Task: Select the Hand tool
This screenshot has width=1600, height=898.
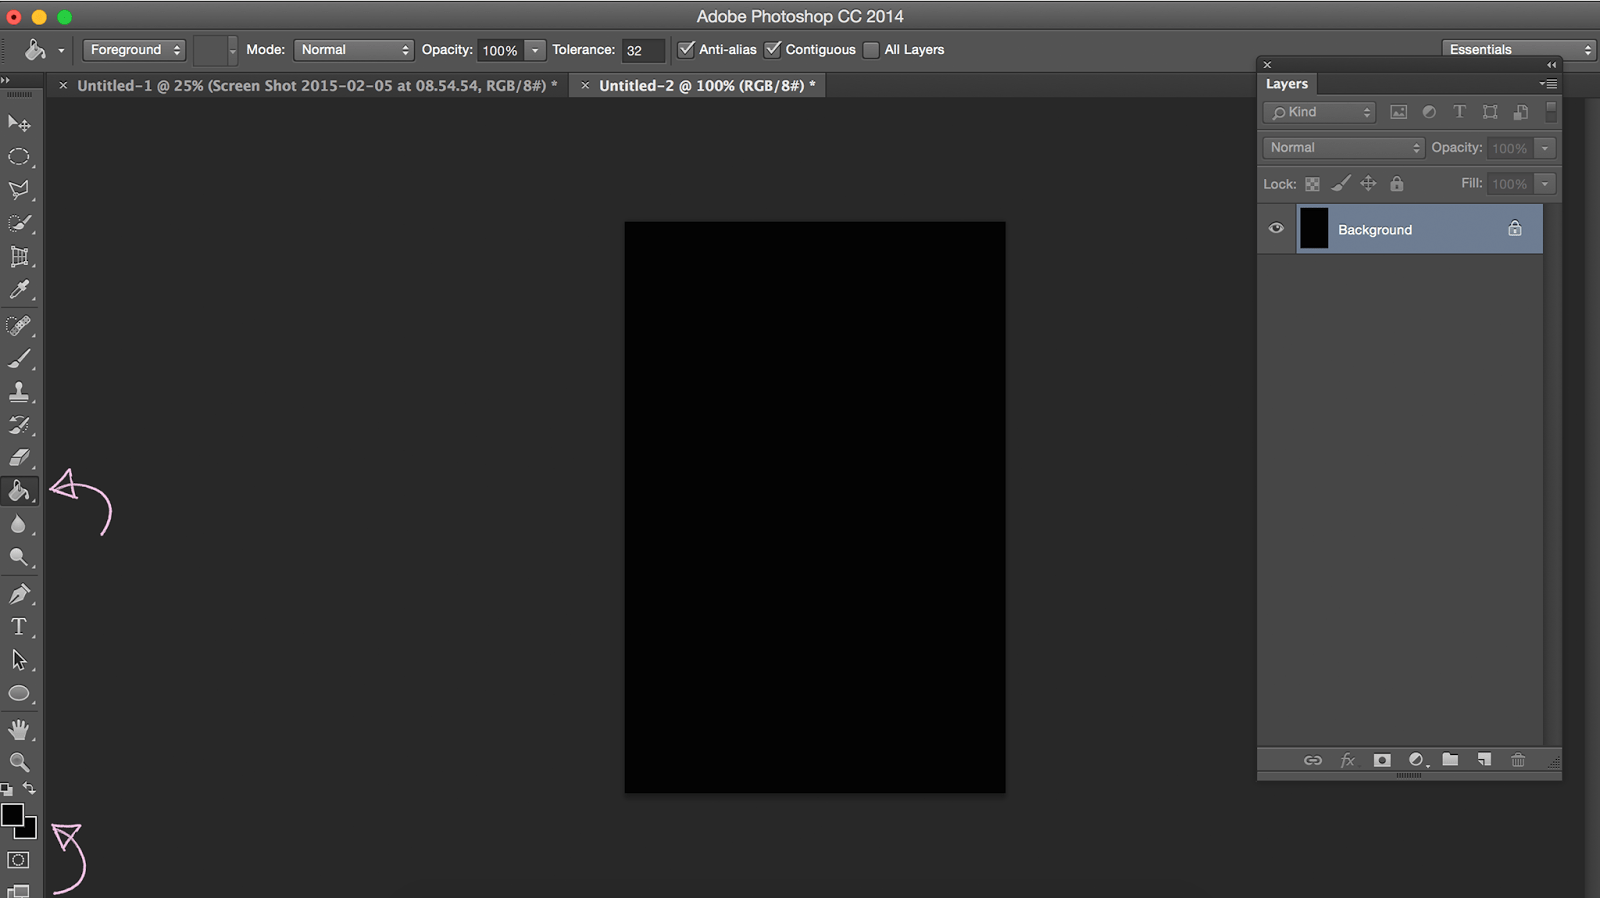Action: (x=19, y=729)
